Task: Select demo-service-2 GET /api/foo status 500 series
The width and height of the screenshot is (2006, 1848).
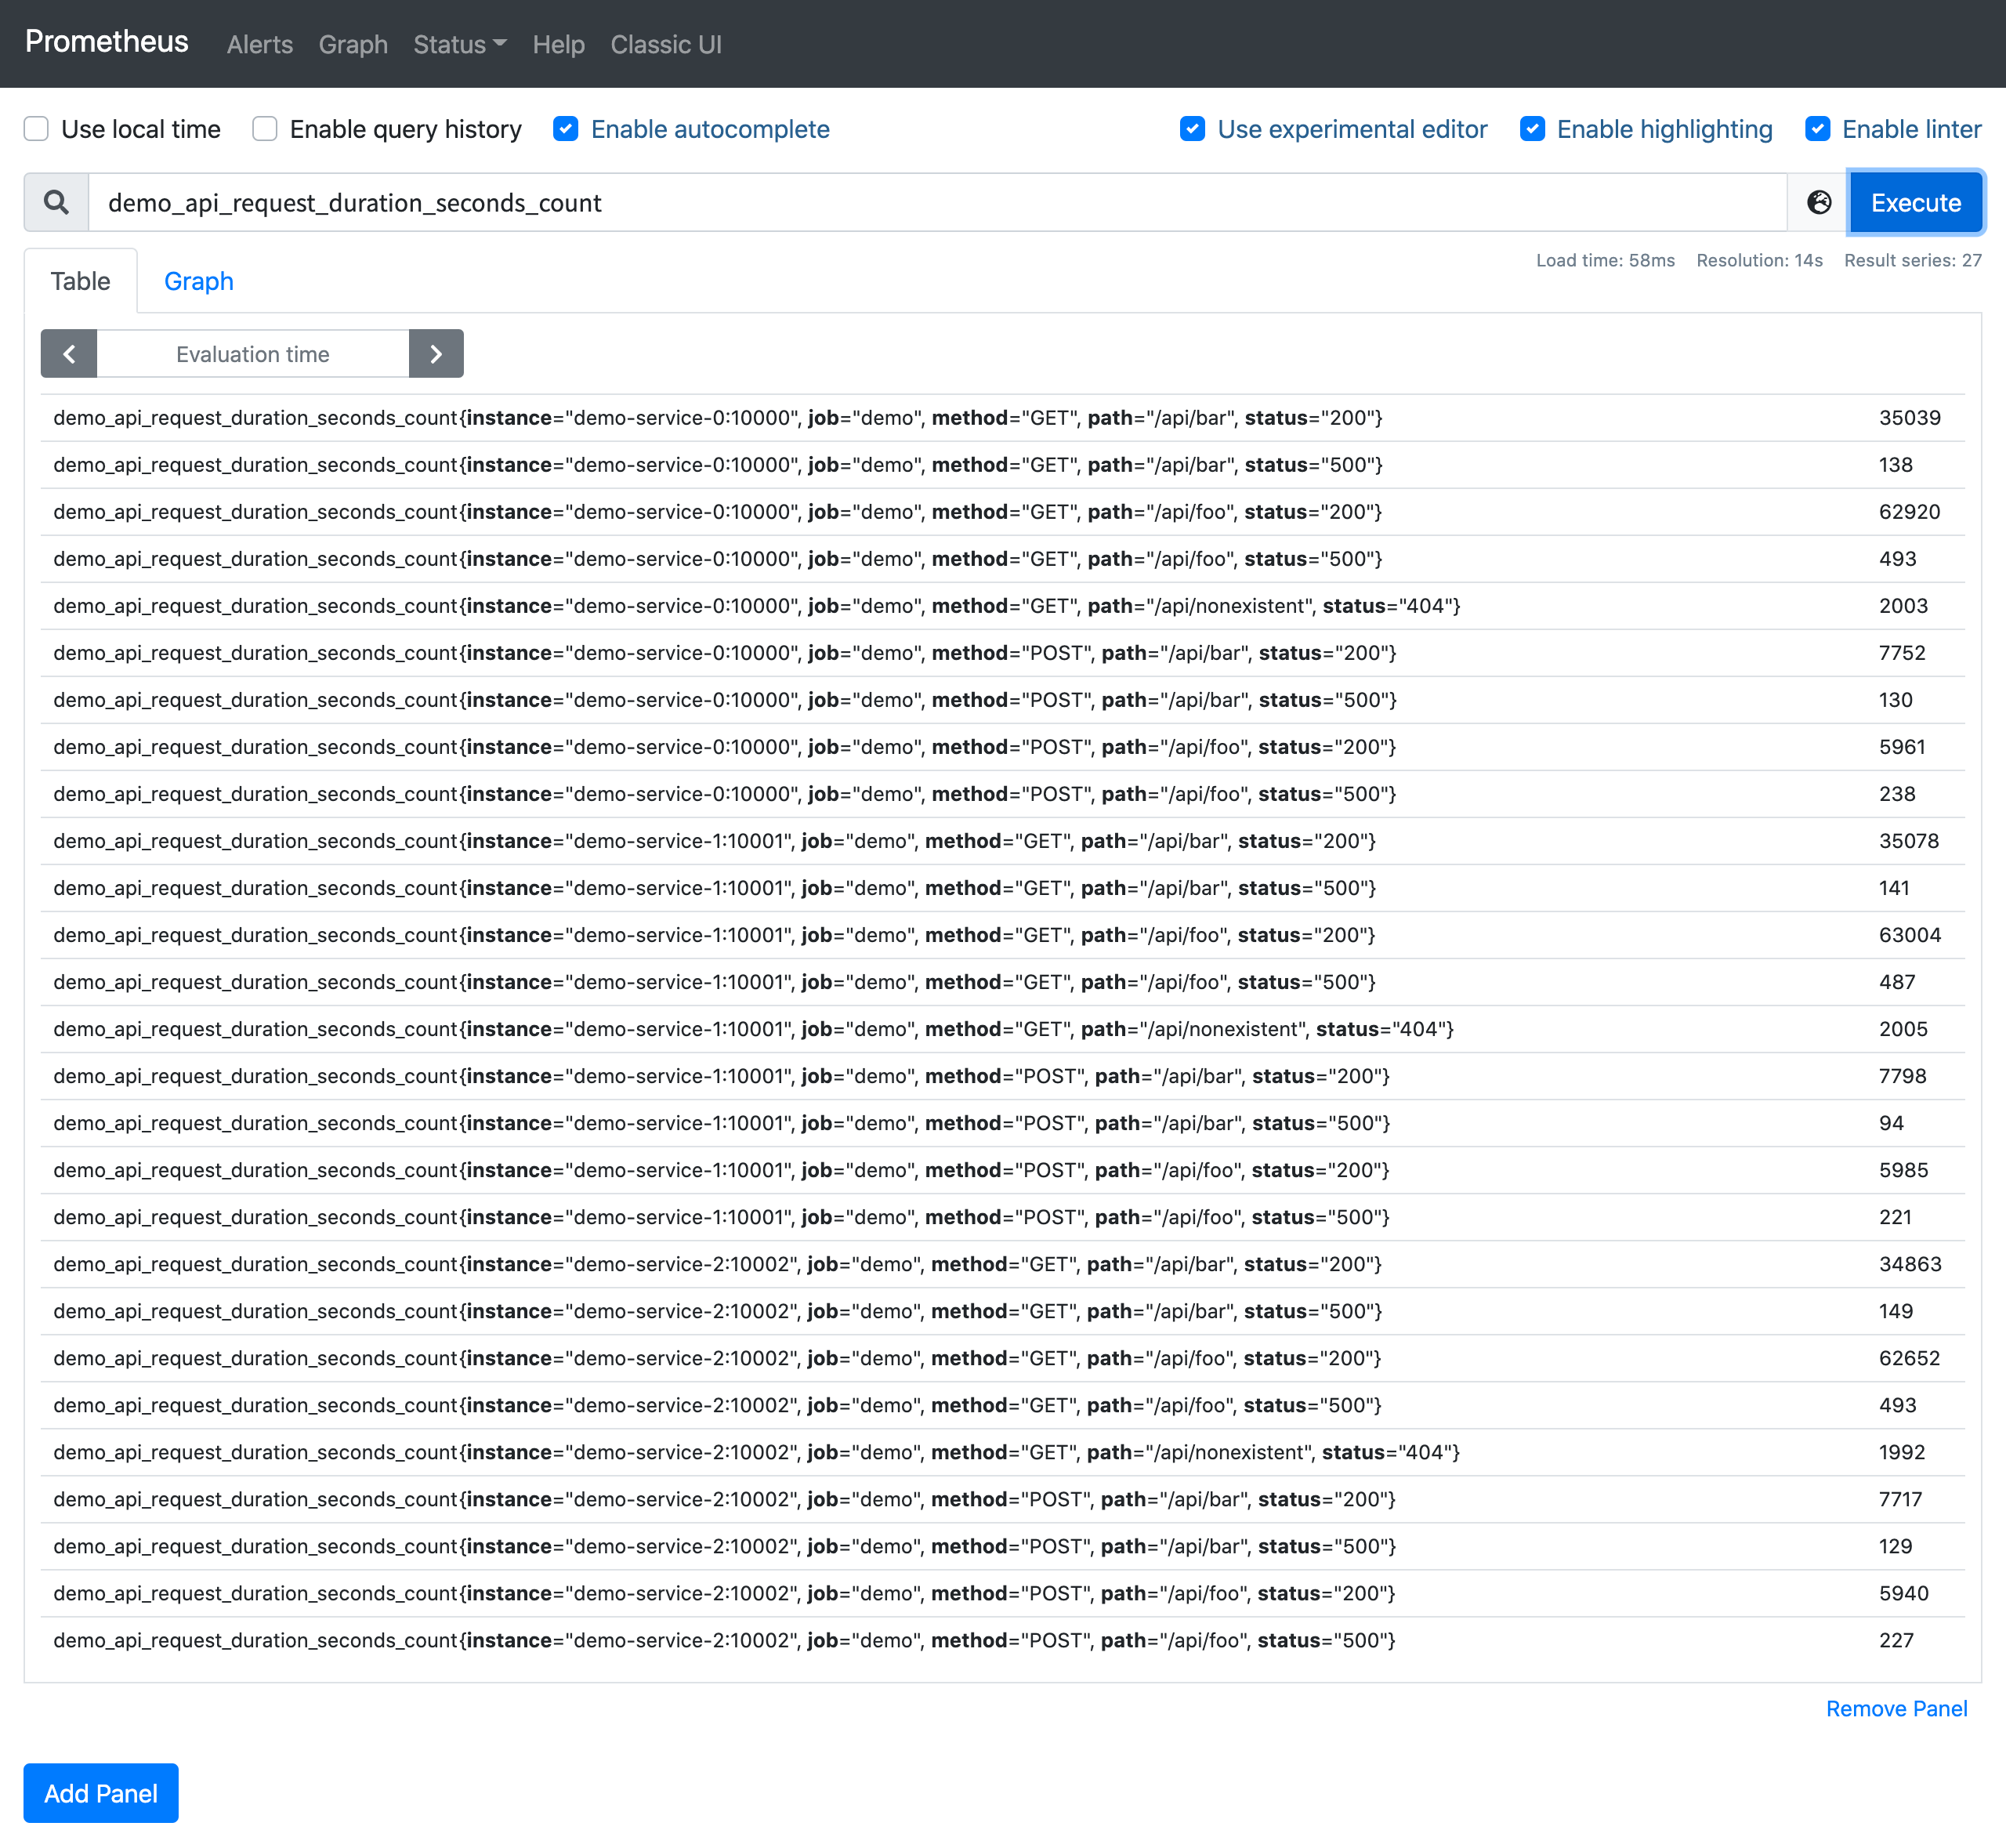Action: [1003, 1405]
